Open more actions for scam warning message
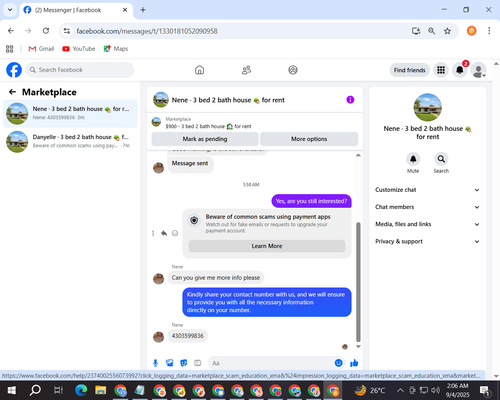Image resolution: width=500 pixels, height=400 pixels. (153, 233)
